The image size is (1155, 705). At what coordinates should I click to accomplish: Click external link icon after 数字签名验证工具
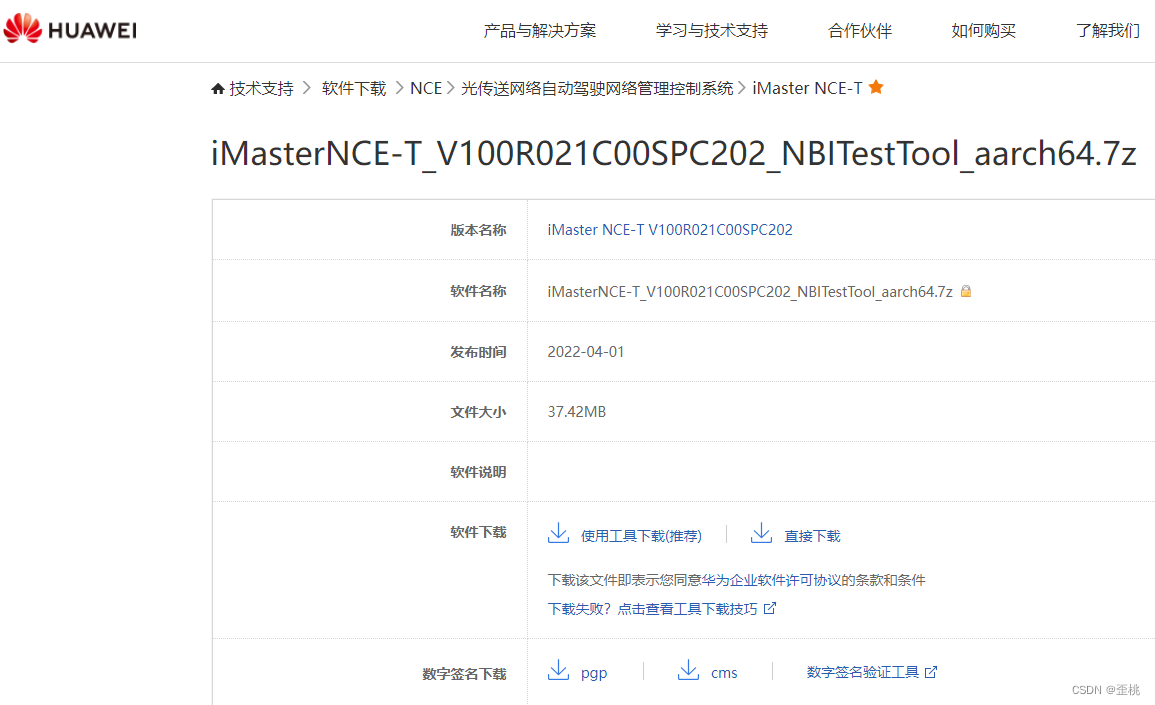pos(931,672)
